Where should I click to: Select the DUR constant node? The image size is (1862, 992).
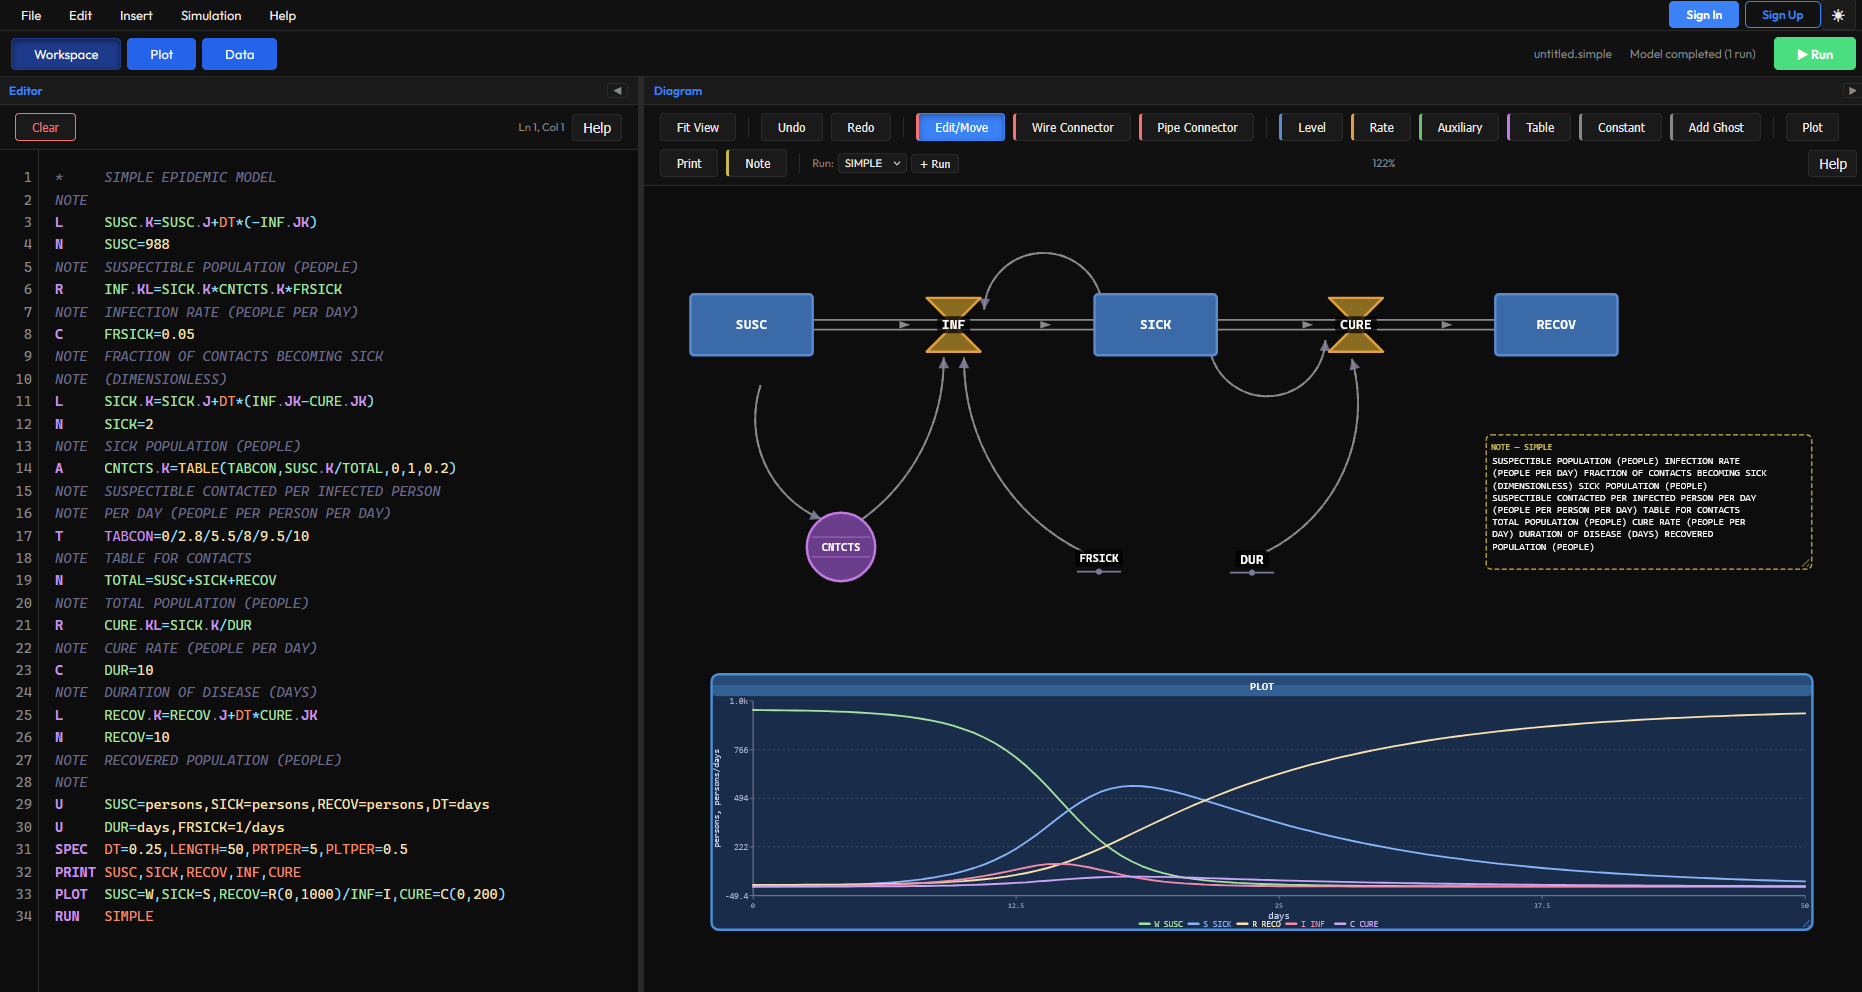click(x=1251, y=561)
